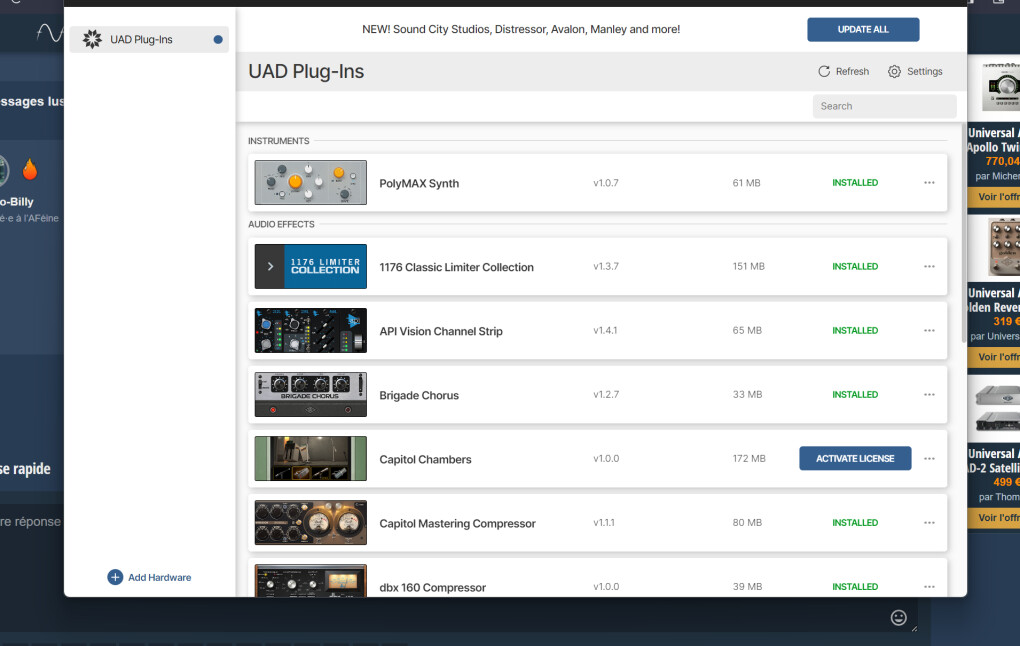Screen dimensions: 1020x646
Task: Select the API Vision Channel Strip title
Action: point(440,331)
